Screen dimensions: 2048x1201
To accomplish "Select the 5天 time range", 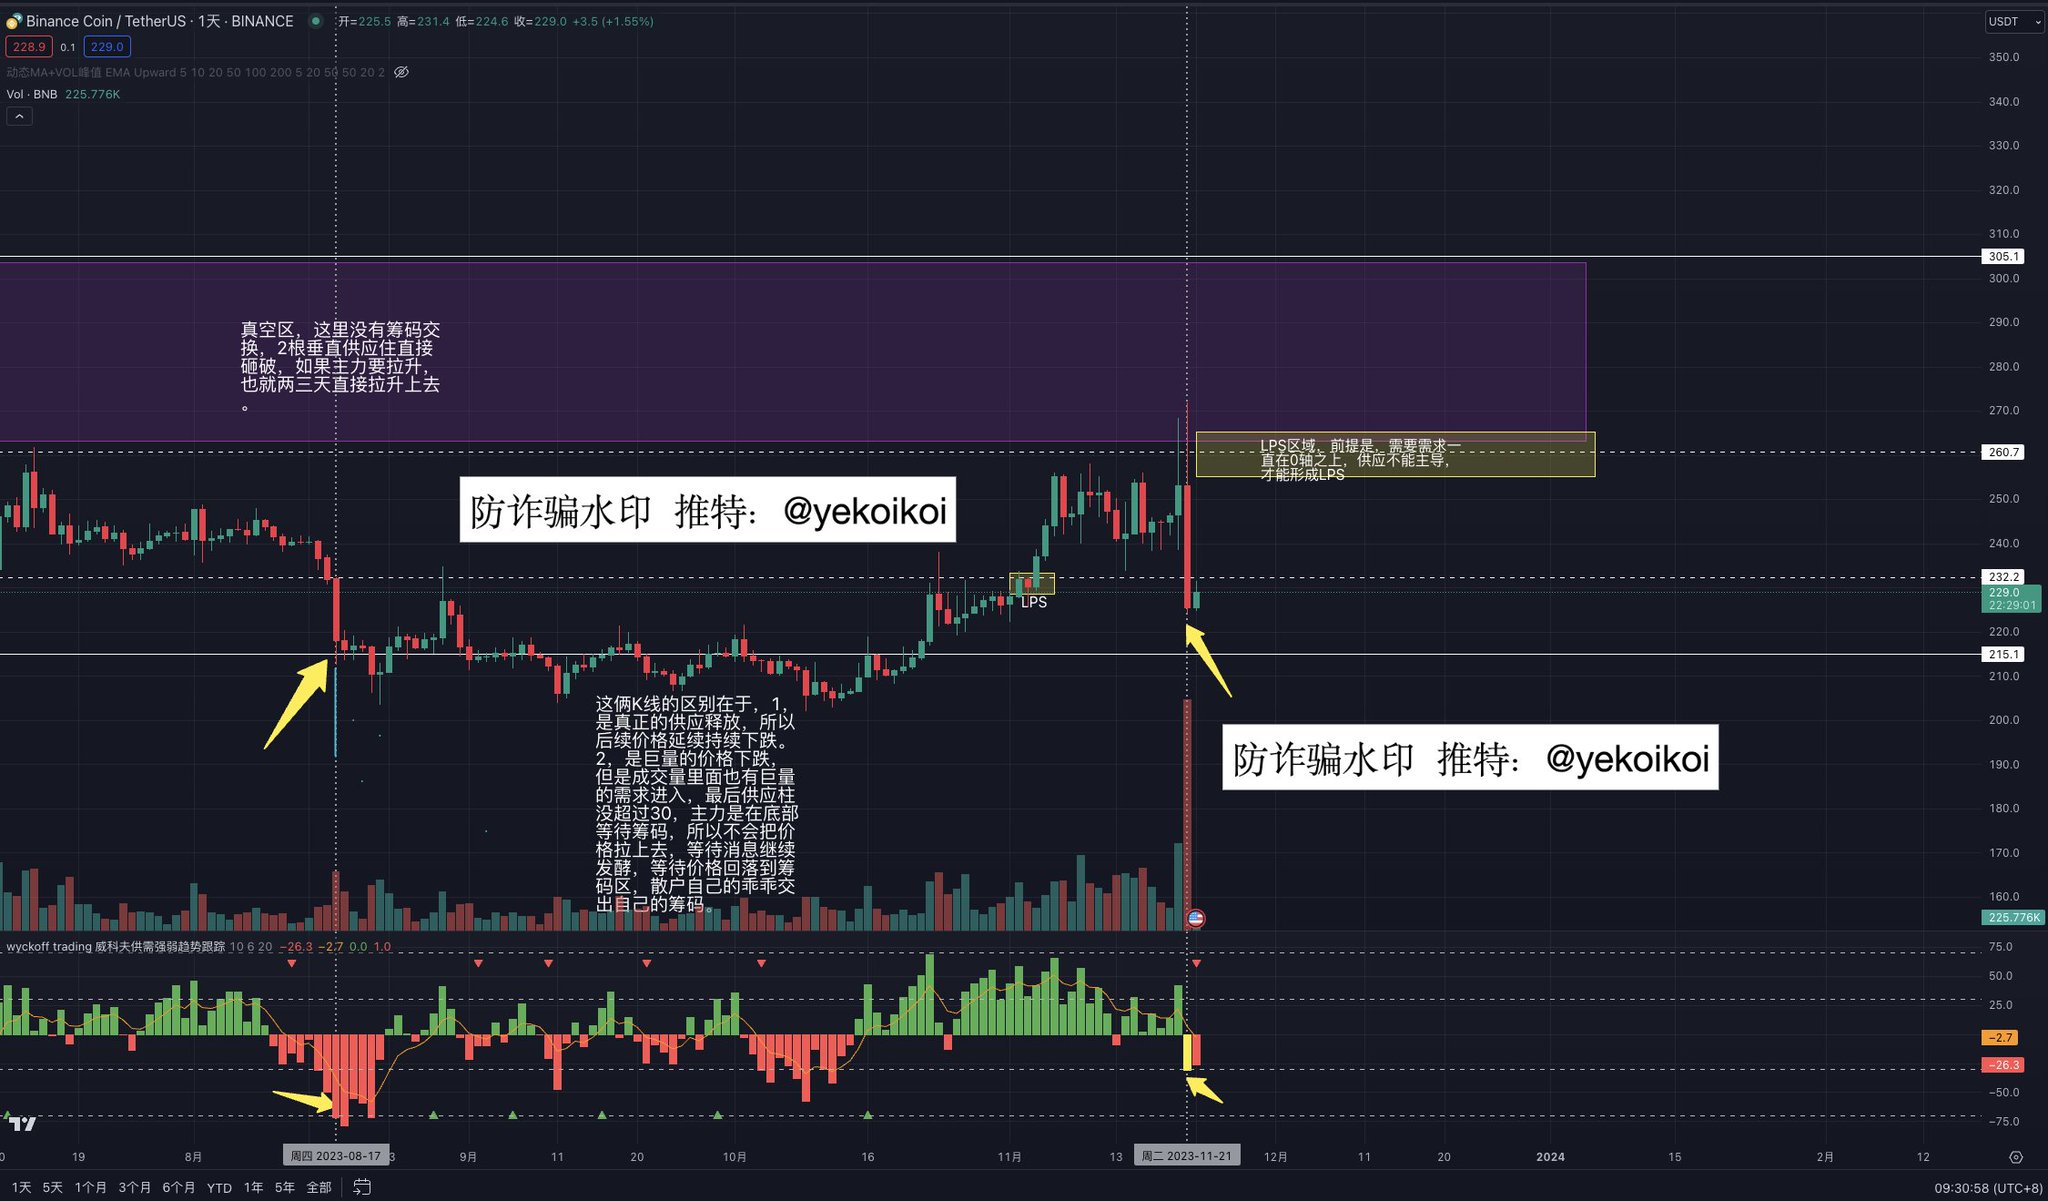I will (x=52, y=1187).
